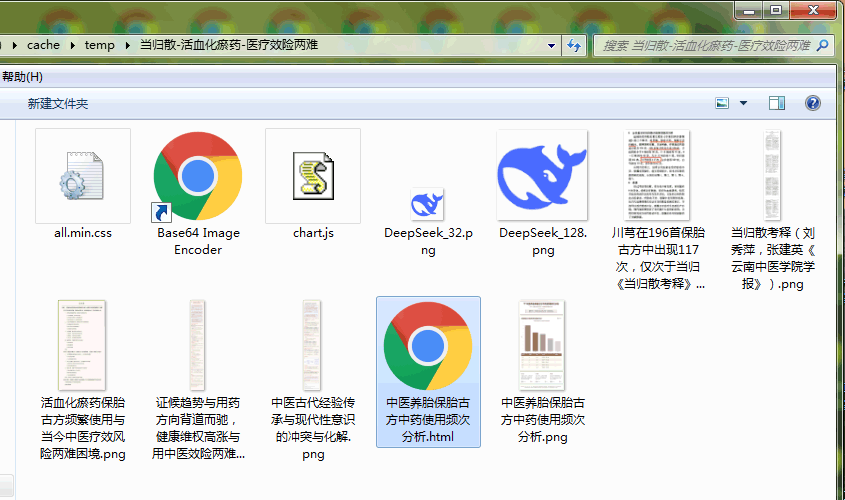
Task: Select the 证候趋势与用药方向背道而驰 thumbnail
Action: tap(197, 345)
